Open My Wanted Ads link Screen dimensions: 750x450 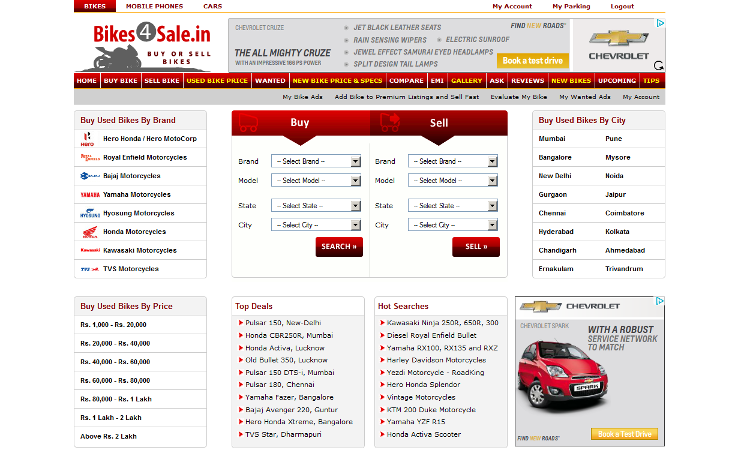point(585,97)
